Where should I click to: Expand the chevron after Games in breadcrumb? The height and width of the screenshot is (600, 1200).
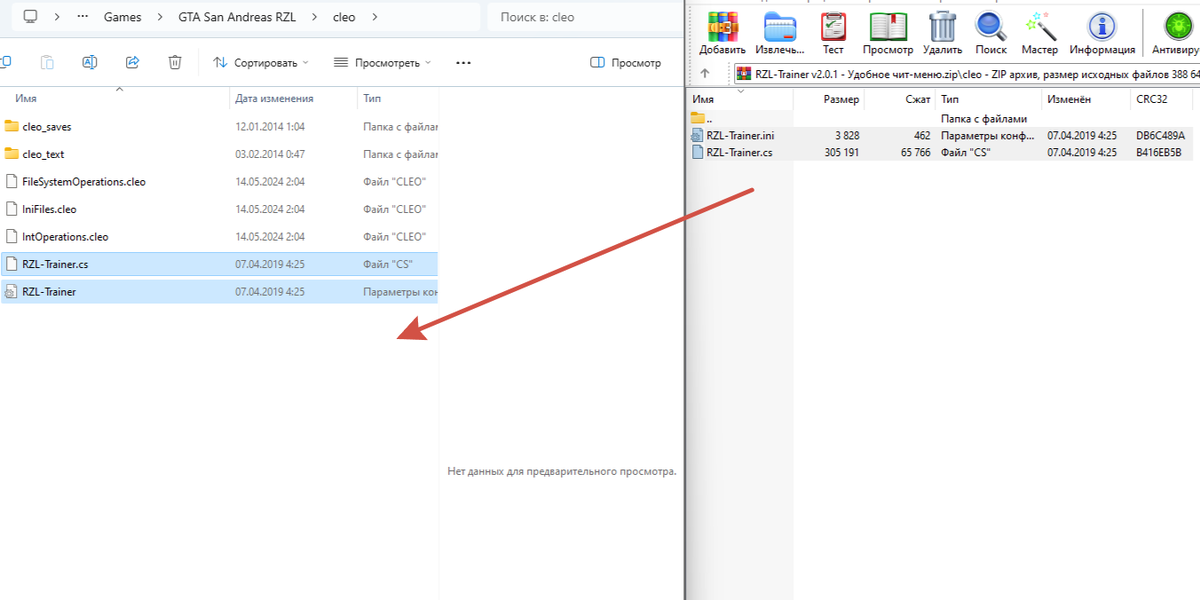(x=160, y=17)
